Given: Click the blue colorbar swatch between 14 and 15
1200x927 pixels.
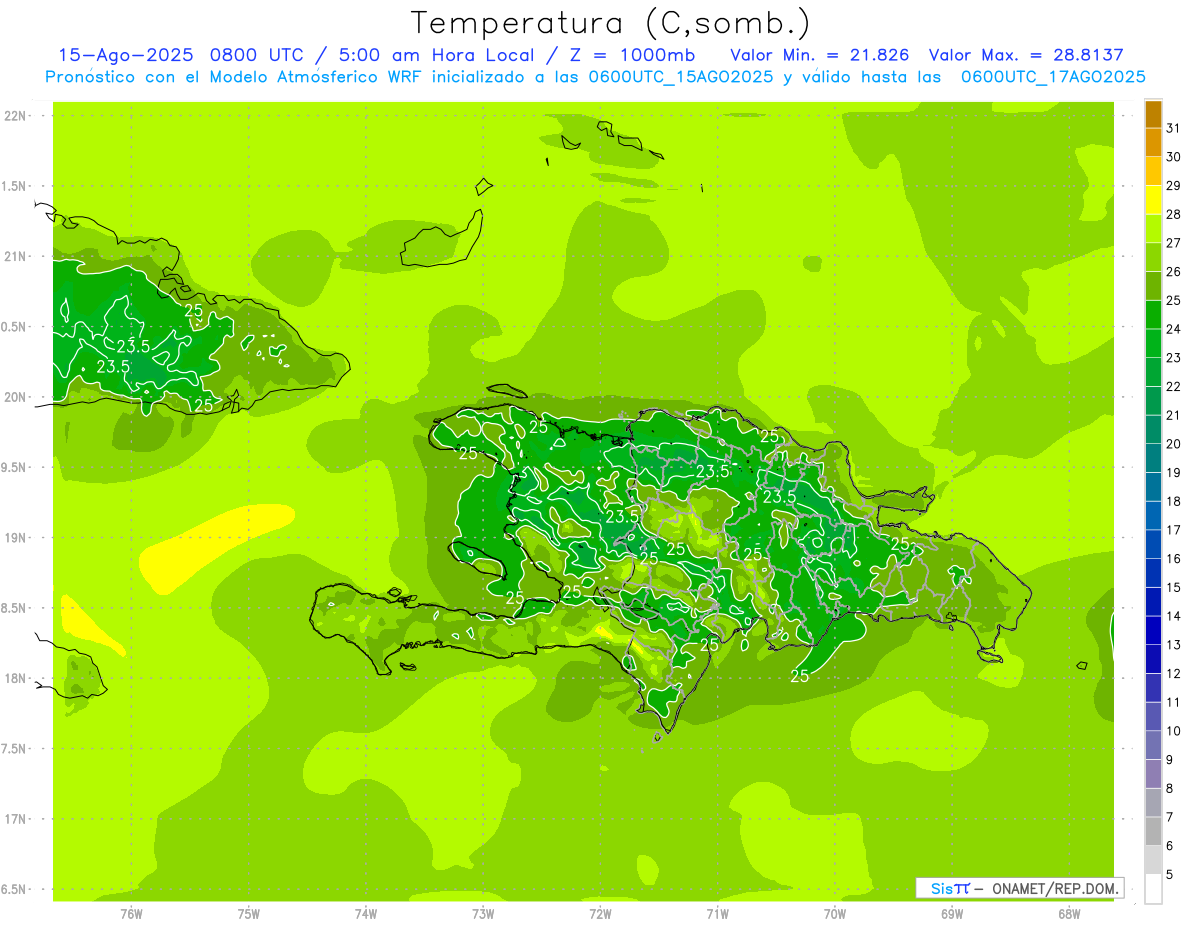Looking at the screenshot, I should (1153, 602).
